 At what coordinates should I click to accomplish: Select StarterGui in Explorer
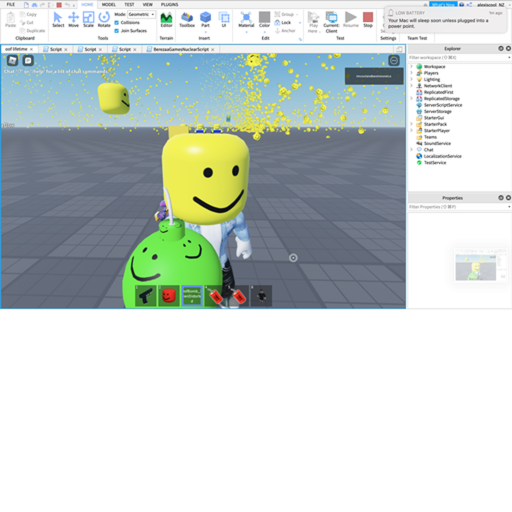pos(434,118)
